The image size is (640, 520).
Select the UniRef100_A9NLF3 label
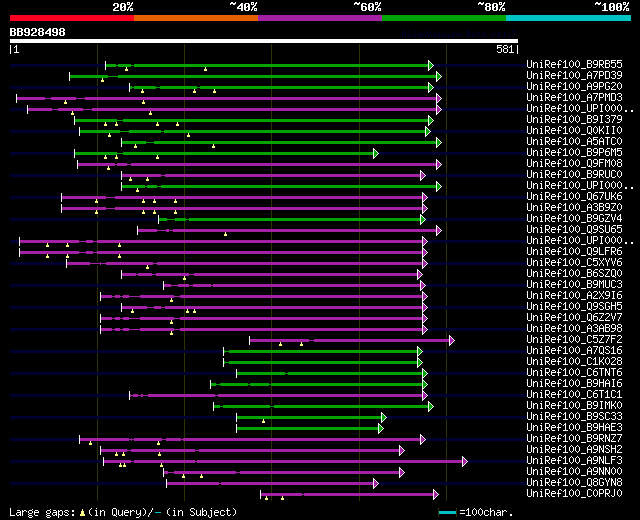pyautogui.click(x=574, y=461)
